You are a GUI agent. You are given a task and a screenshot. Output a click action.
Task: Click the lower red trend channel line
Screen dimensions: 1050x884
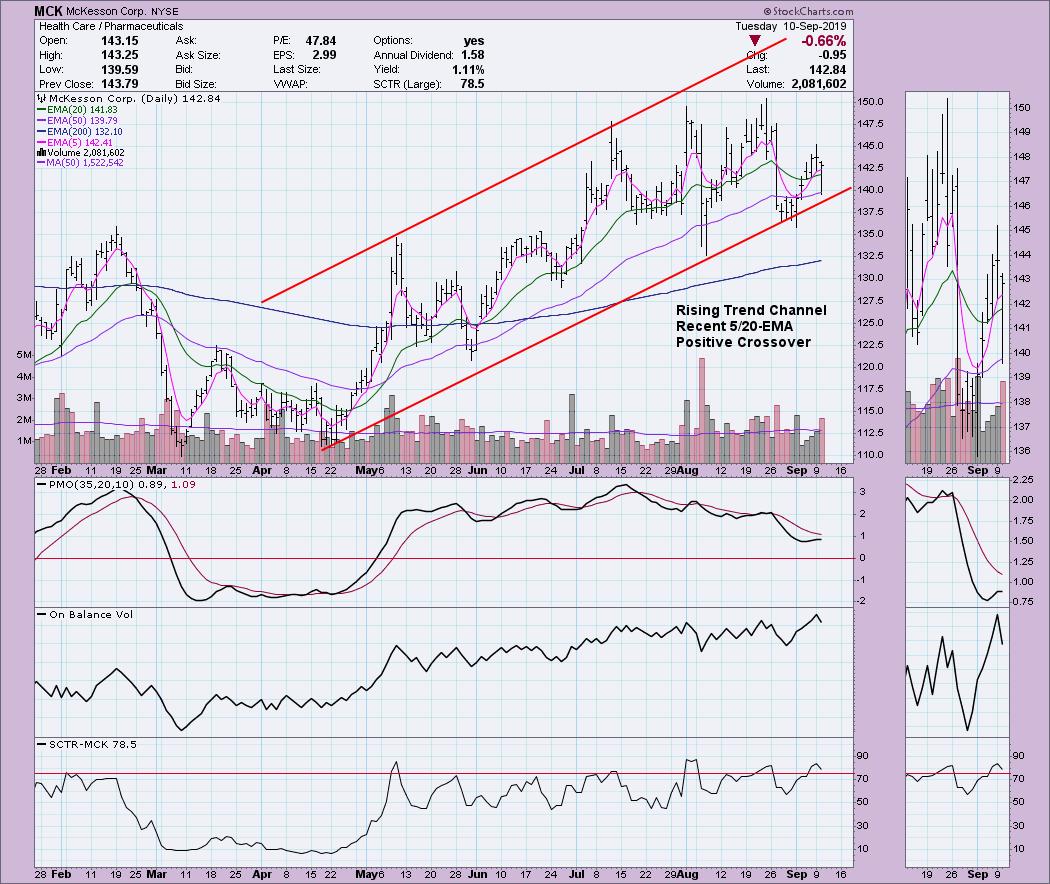click(586, 319)
